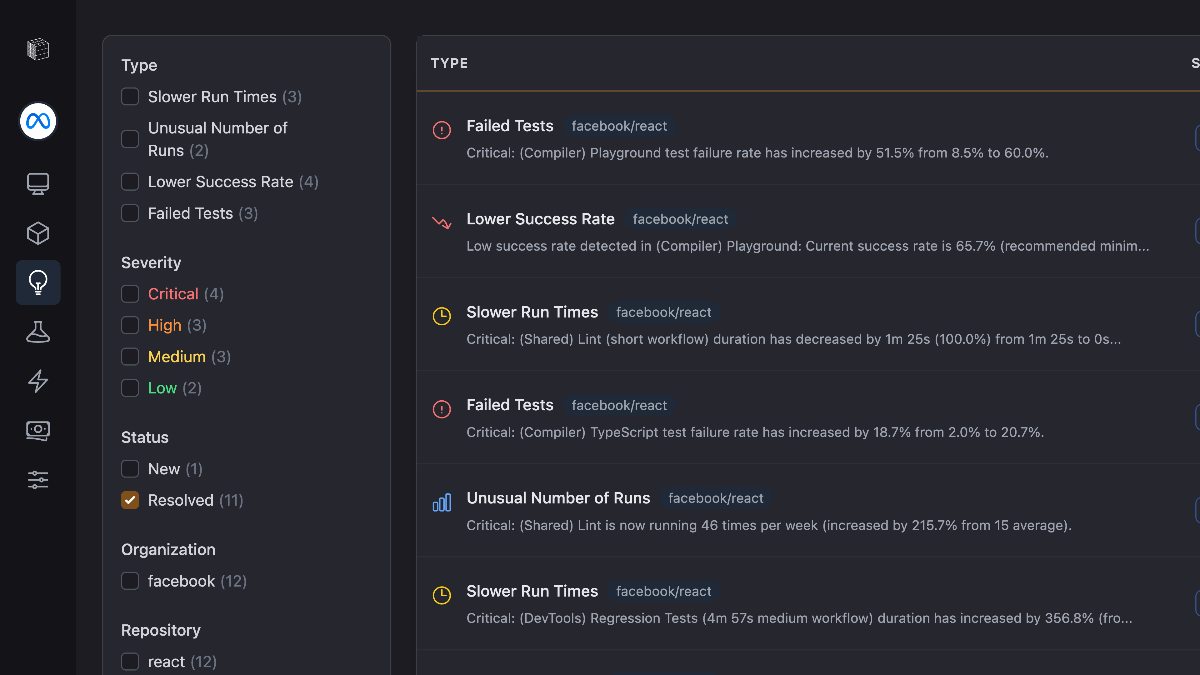Open the sliders settings icon in sidebar

click(x=38, y=480)
